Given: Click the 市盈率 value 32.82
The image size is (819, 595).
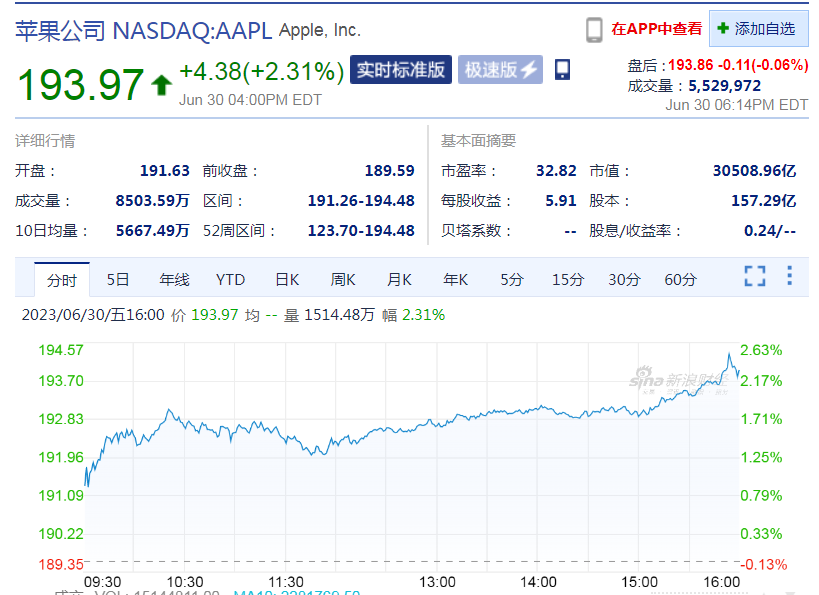Looking at the screenshot, I should [556, 171].
